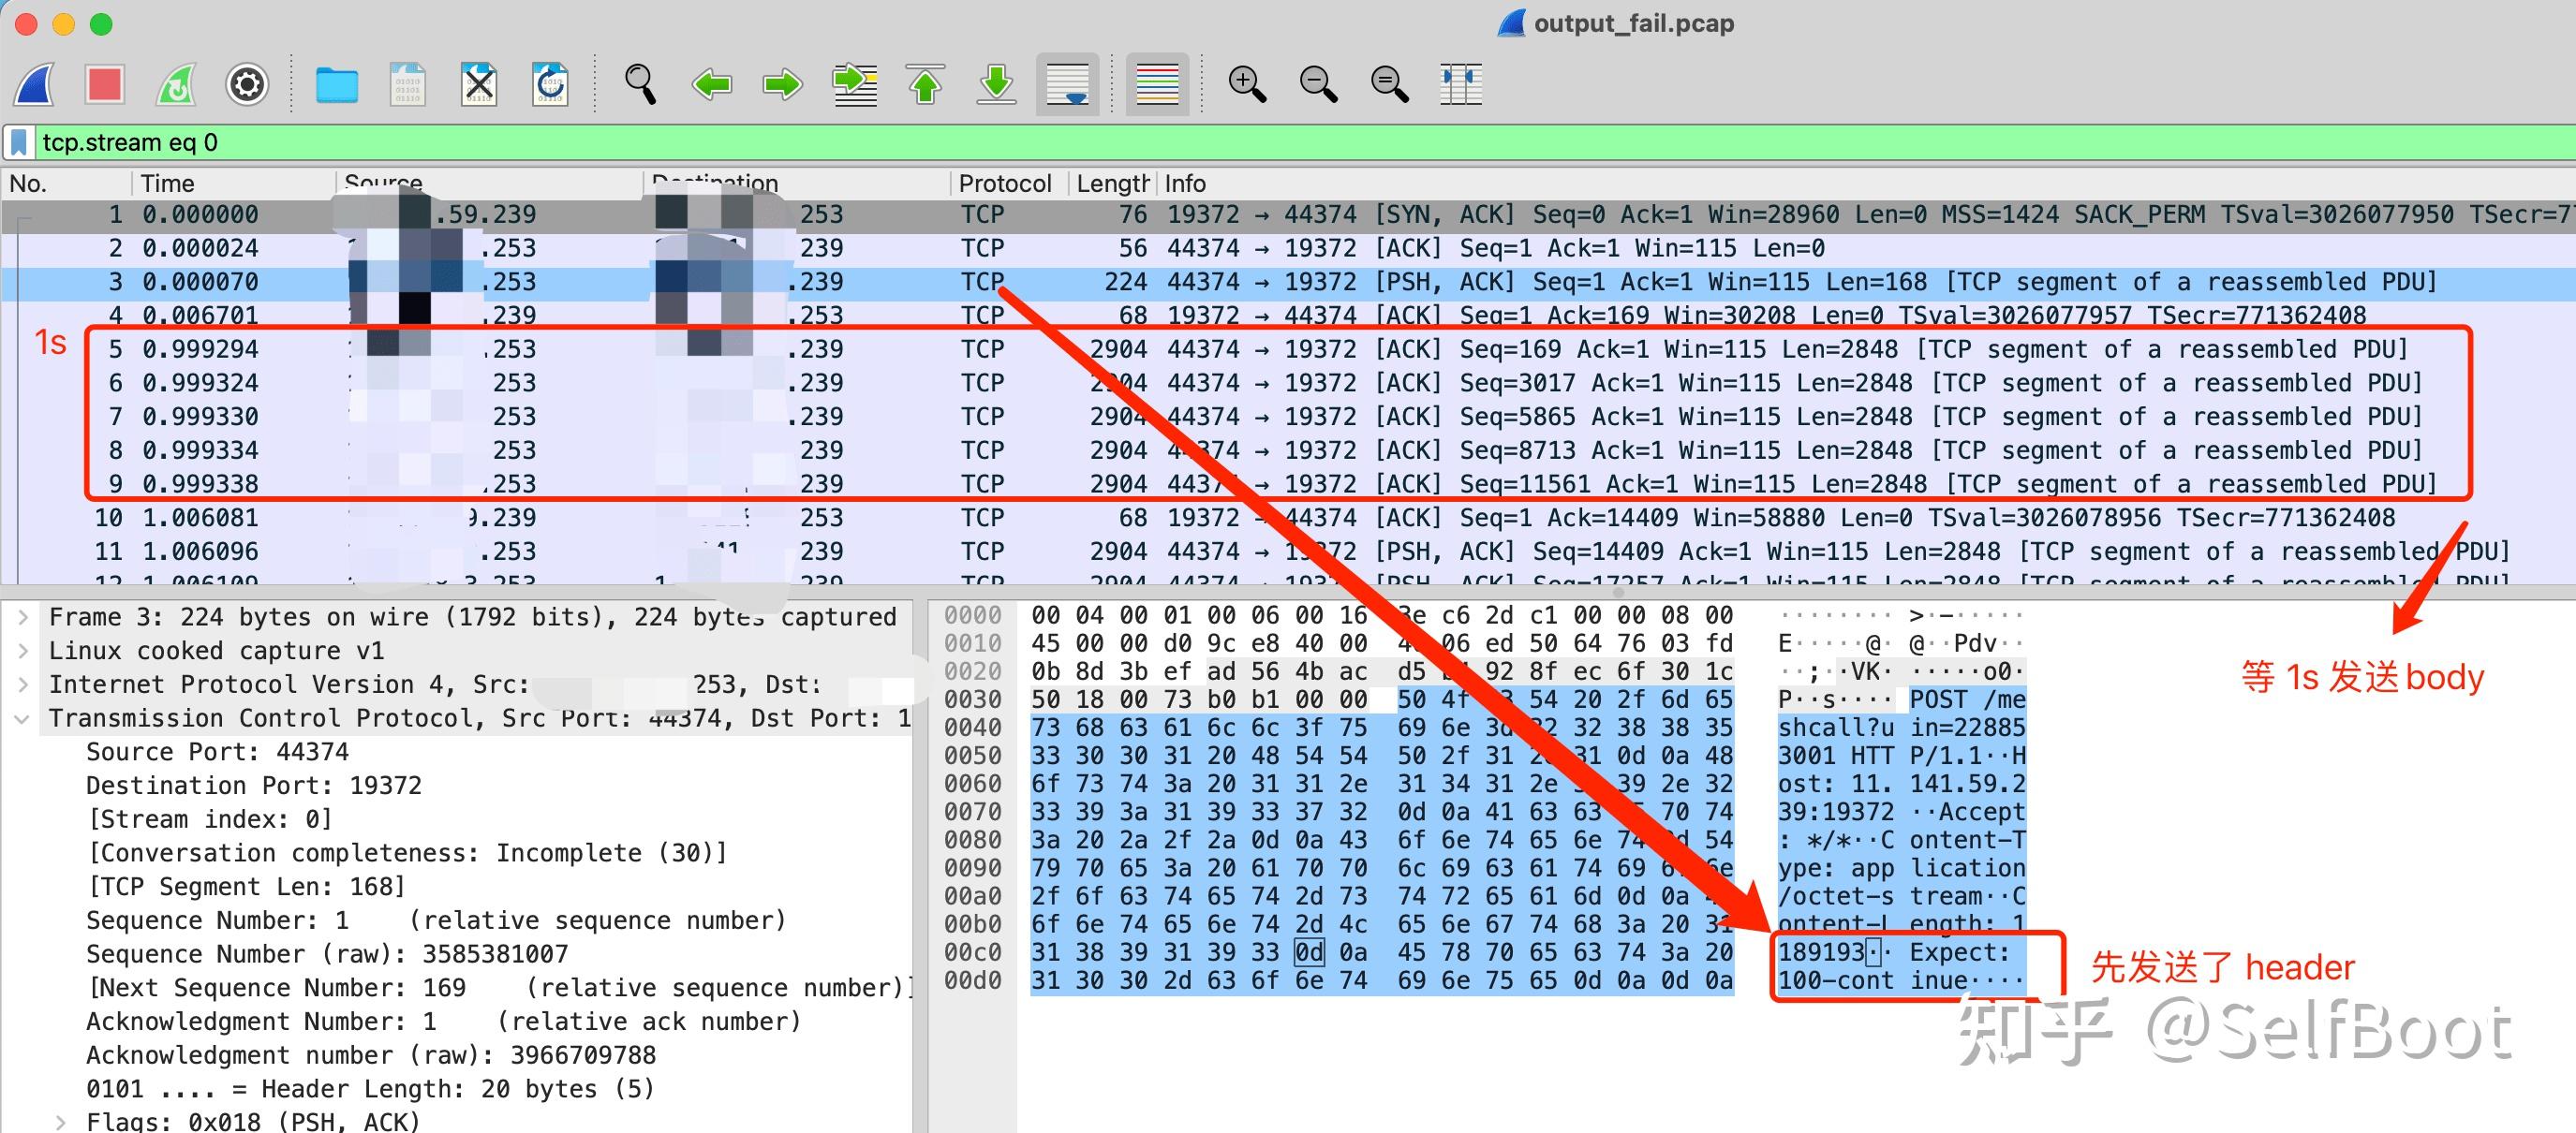
Task: Open the capture options gear
Action: point(247,84)
